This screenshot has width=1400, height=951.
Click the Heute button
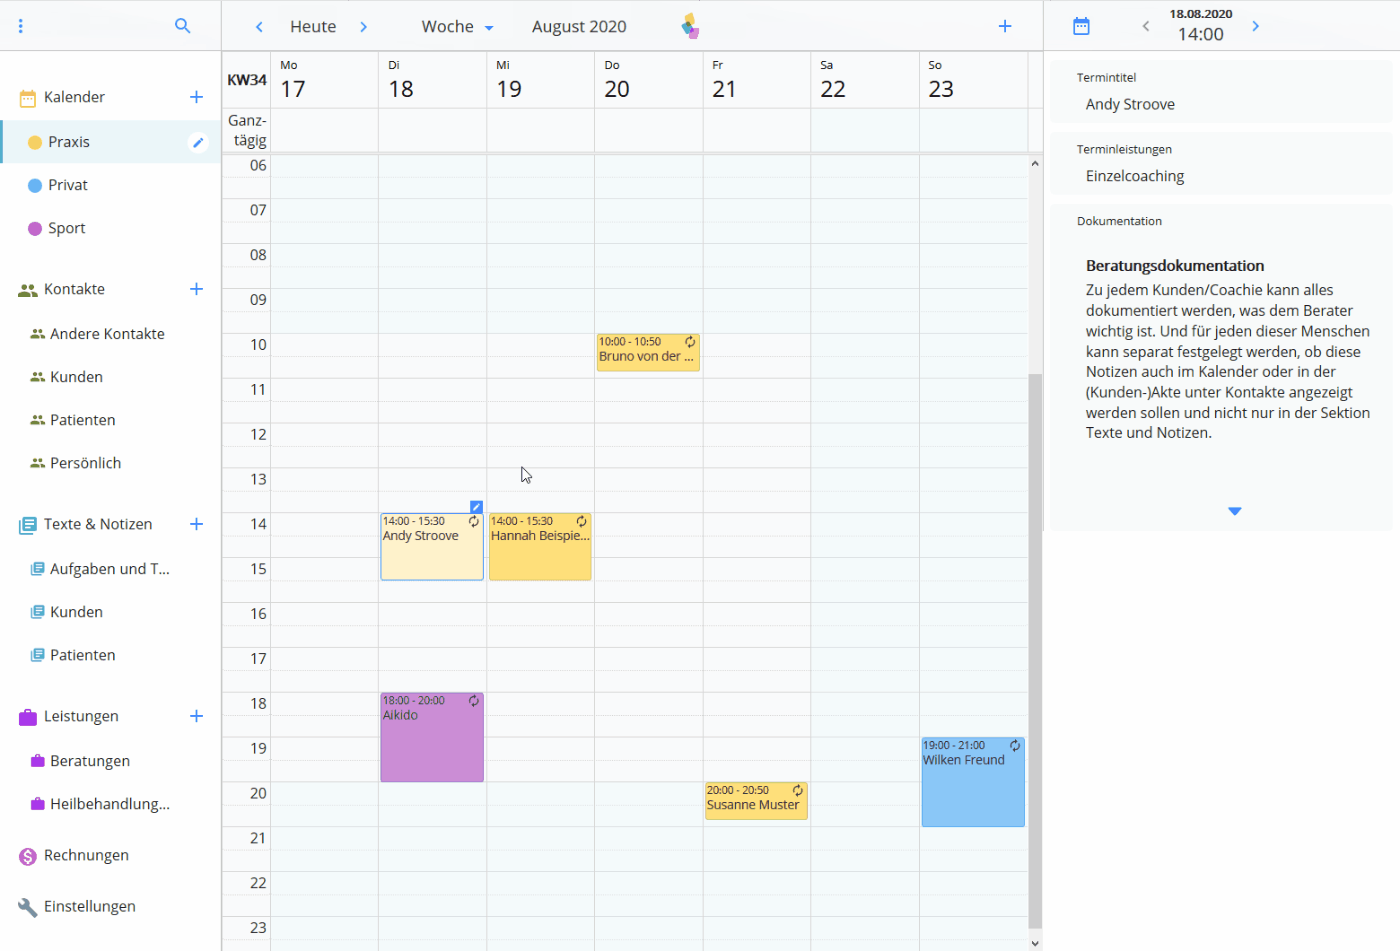click(x=312, y=26)
